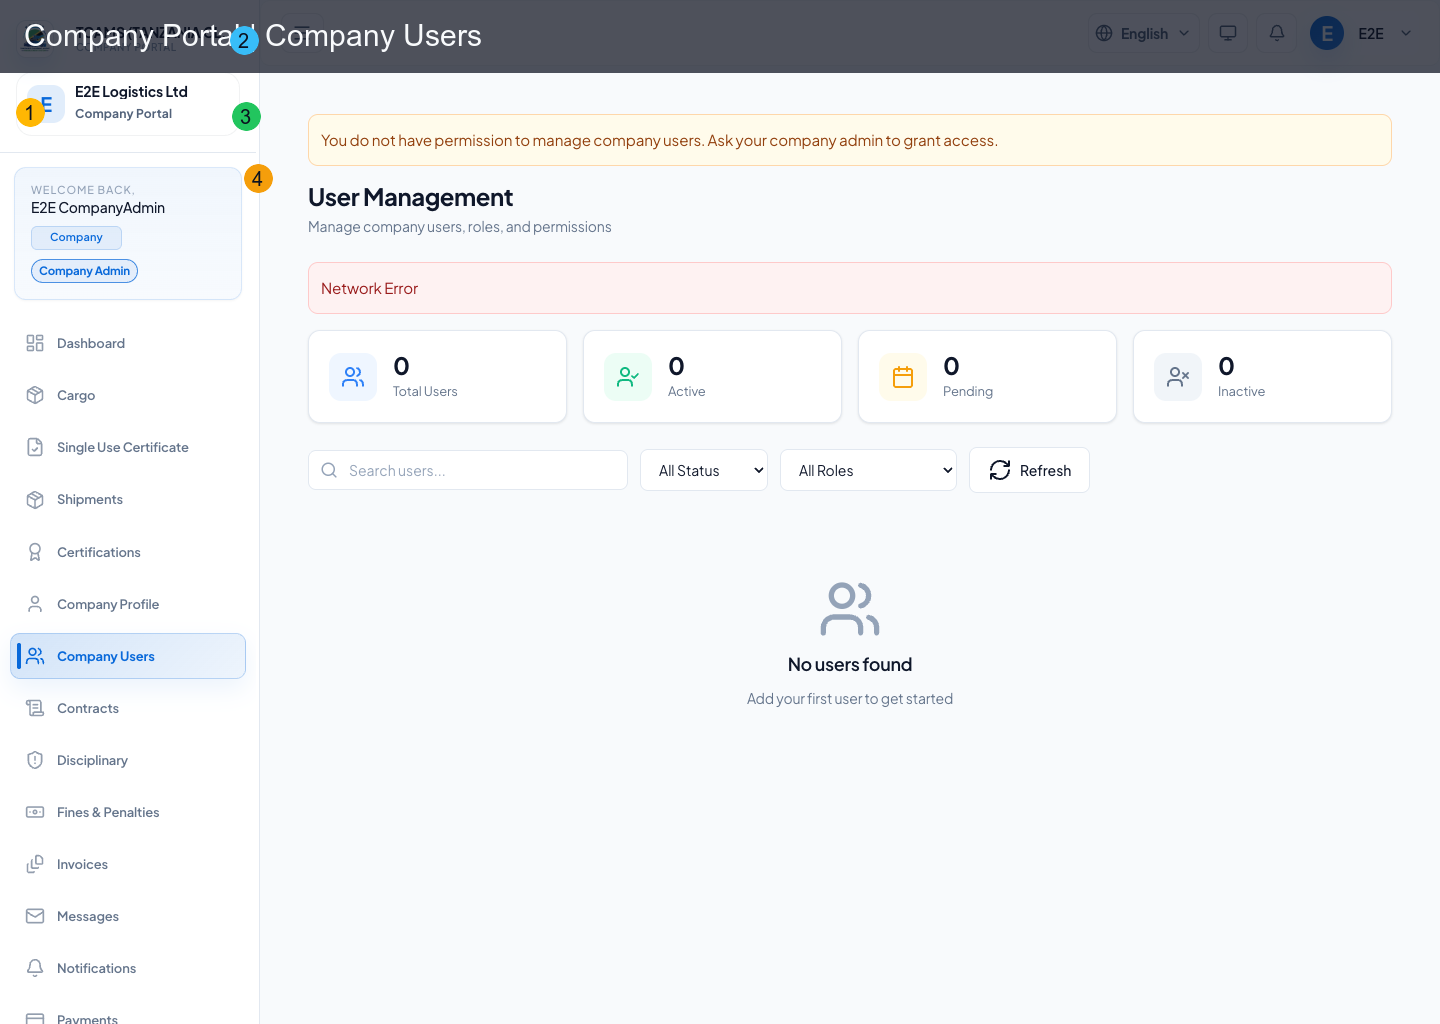
Task: Select the Invoices documents icon
Action: pyautogui.click(x=35, y=864)
